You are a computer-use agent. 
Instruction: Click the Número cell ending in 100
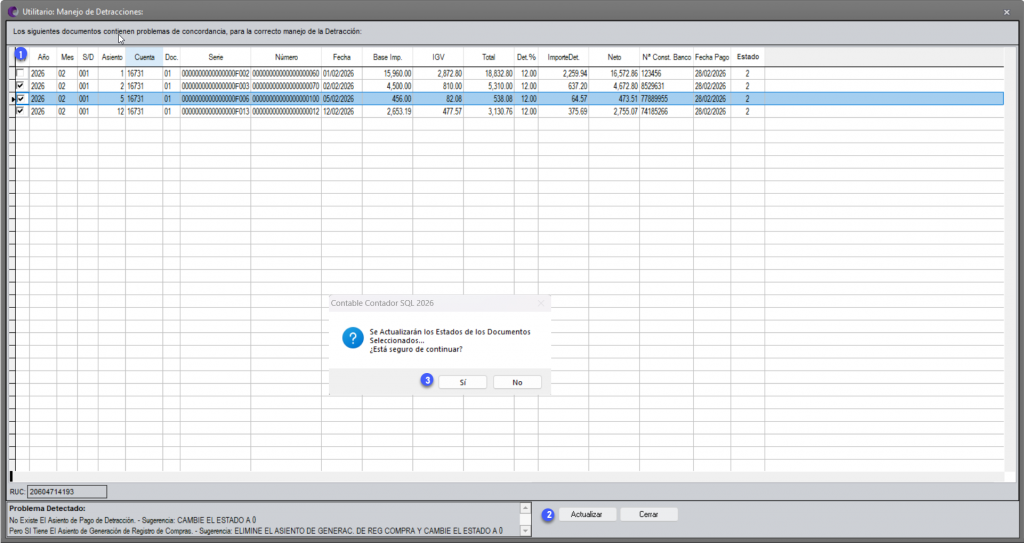[286, 99]
